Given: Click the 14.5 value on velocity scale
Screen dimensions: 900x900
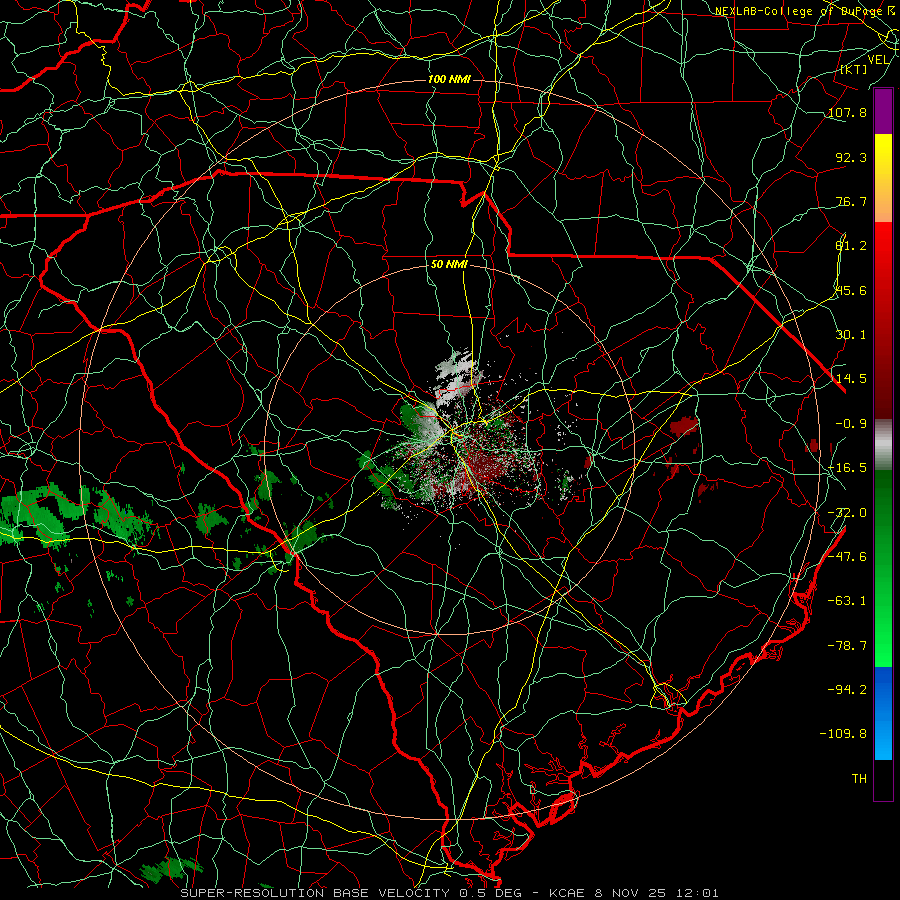Looking at the screenshot, I should 851,379.
